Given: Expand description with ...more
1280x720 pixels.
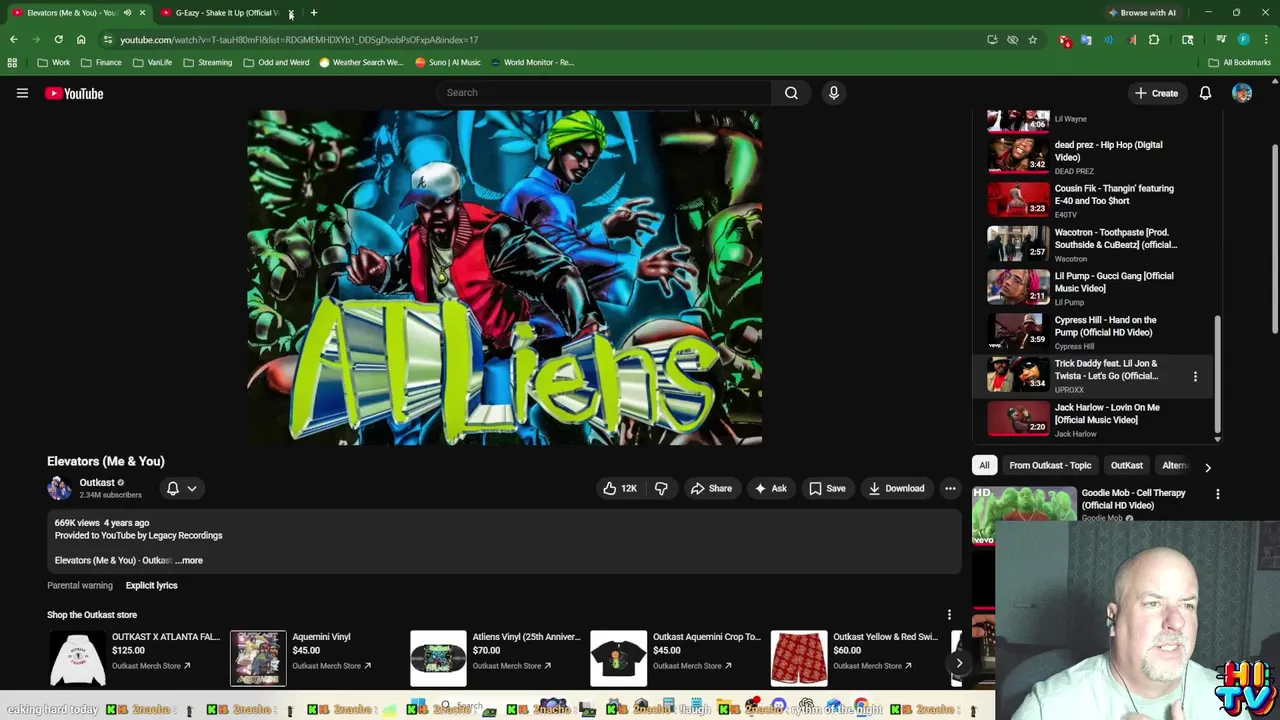Looking at the screenshot, I should (x=189, y=560).
